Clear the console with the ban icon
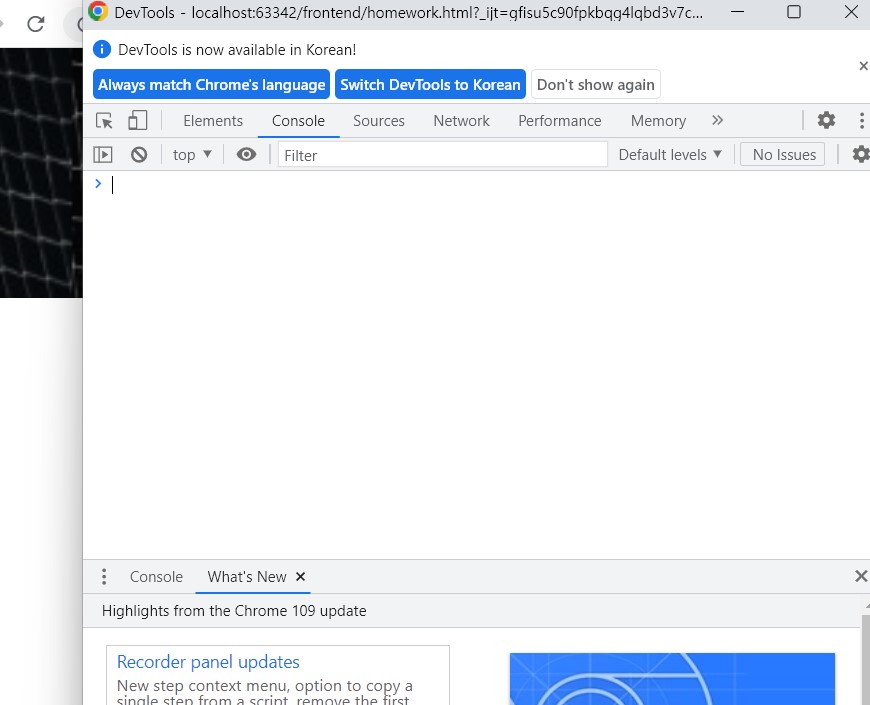Screen dimensions: 870x705 (139, 154)
